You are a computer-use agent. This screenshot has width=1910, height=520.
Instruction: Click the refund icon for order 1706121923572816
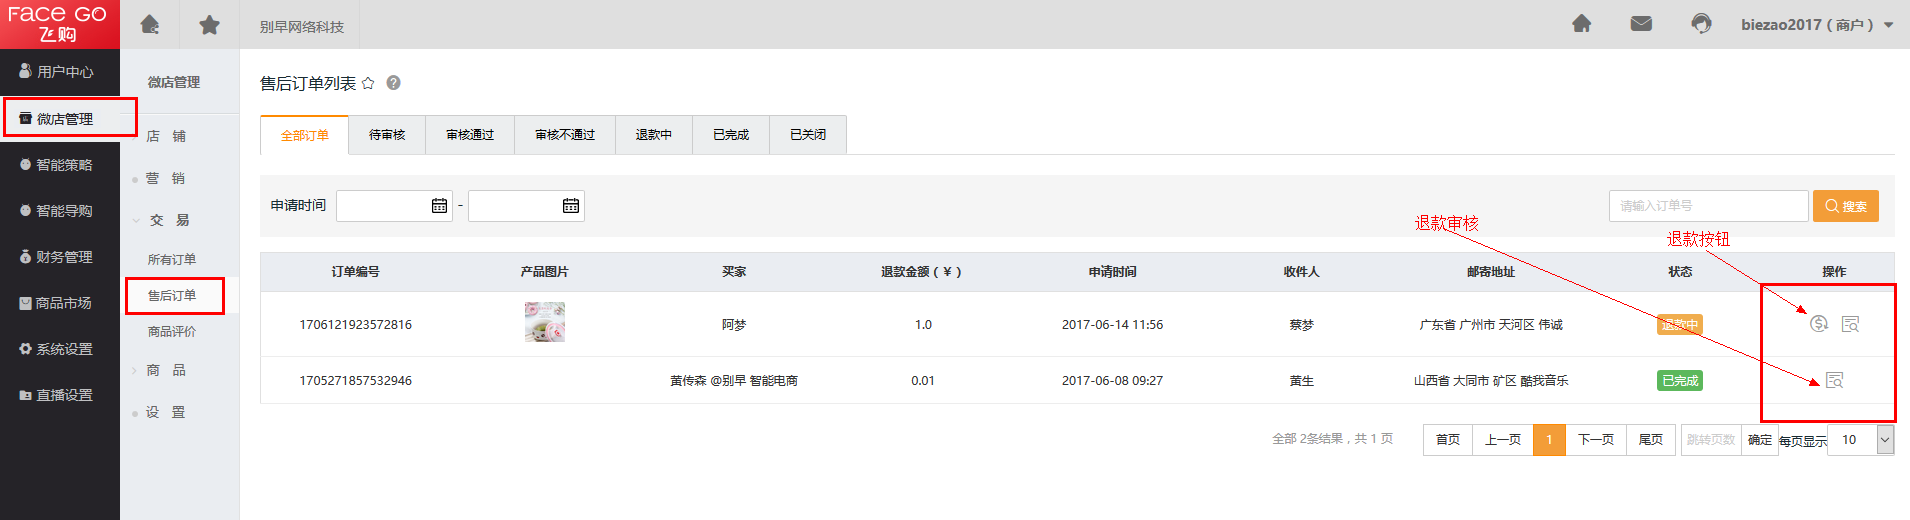click(x=1819, y=324)
